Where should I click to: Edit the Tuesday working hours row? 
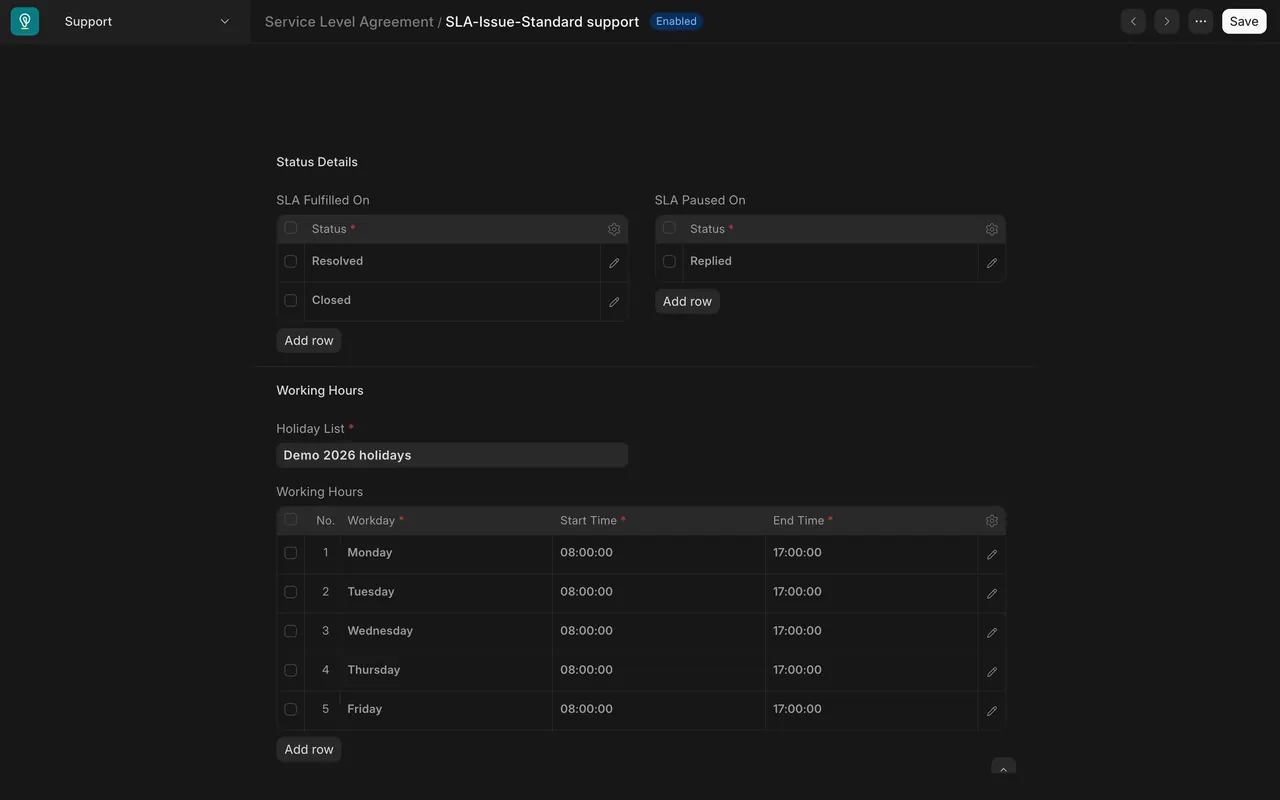992,593
